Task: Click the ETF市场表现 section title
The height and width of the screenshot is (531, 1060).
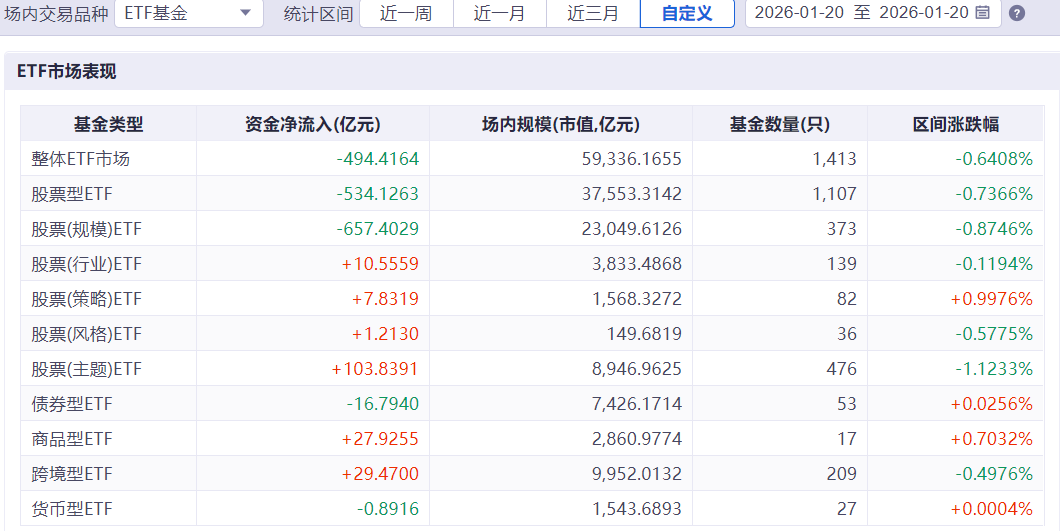Action: (x=66, y=71)
